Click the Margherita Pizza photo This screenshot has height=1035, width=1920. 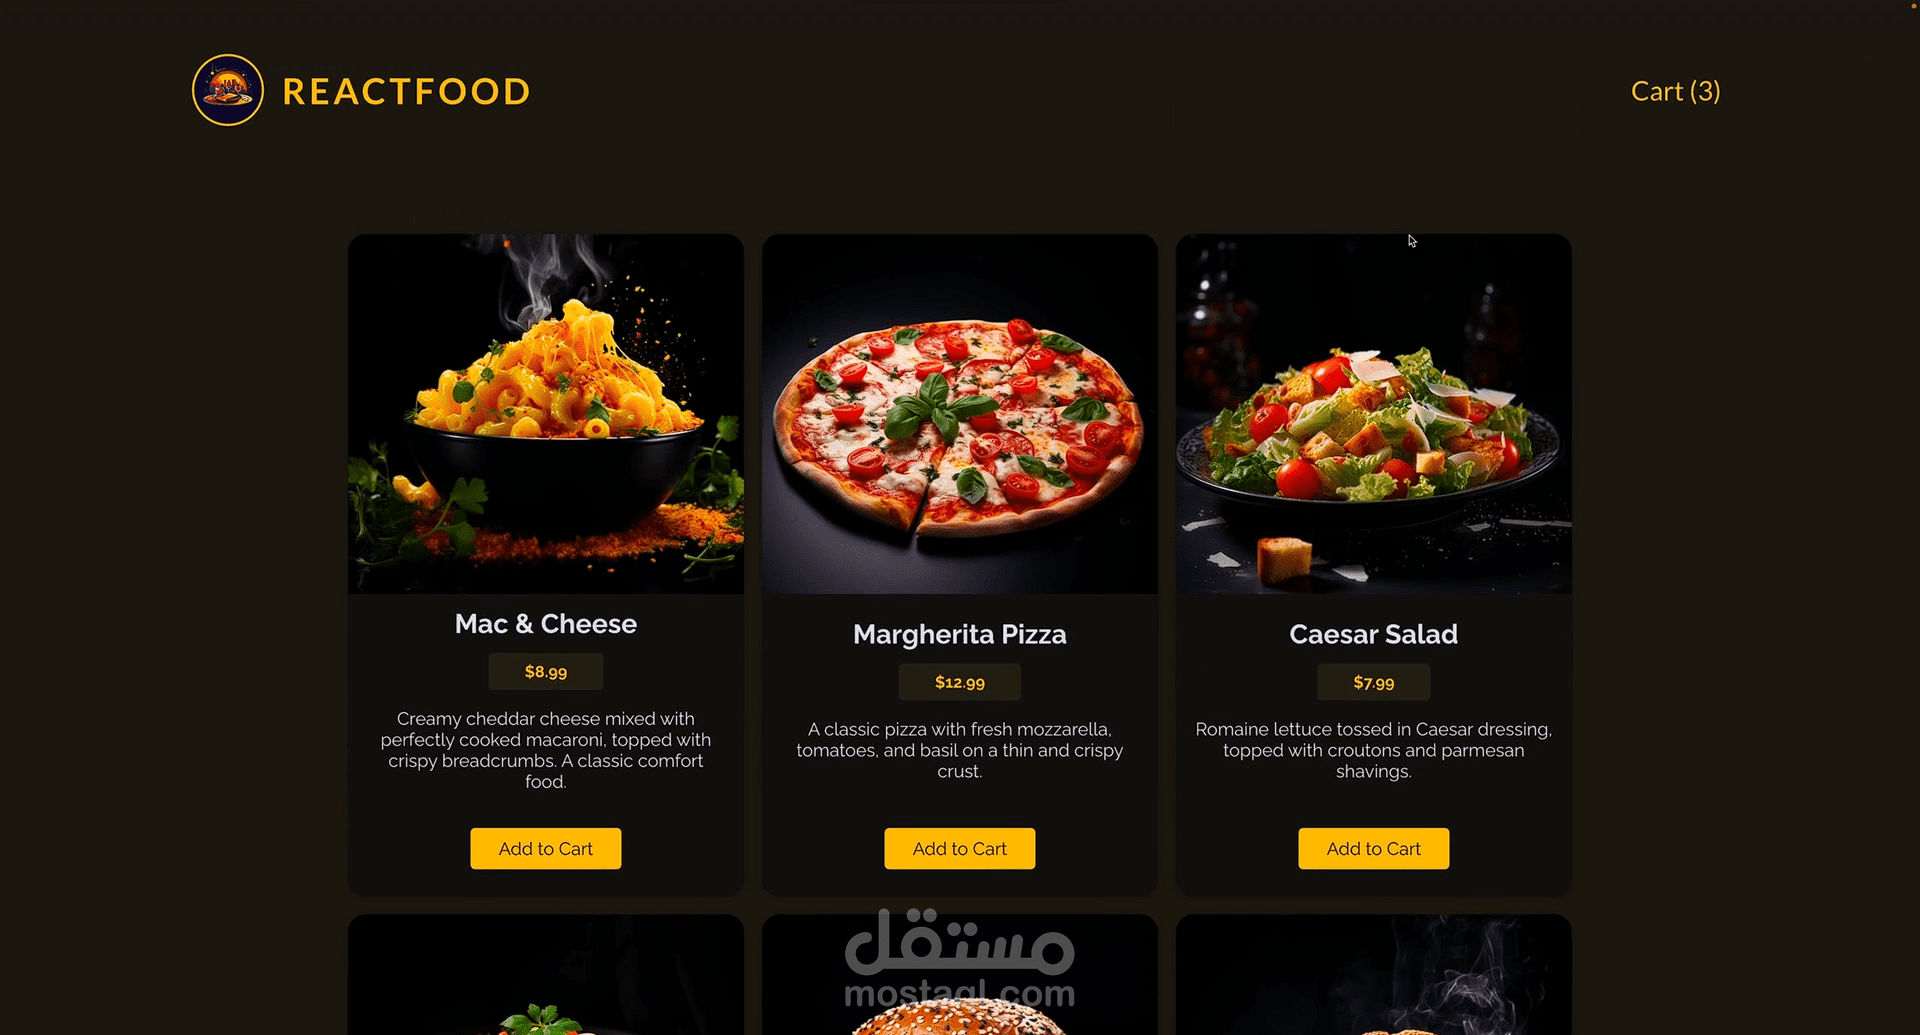[x=960, y=414]
